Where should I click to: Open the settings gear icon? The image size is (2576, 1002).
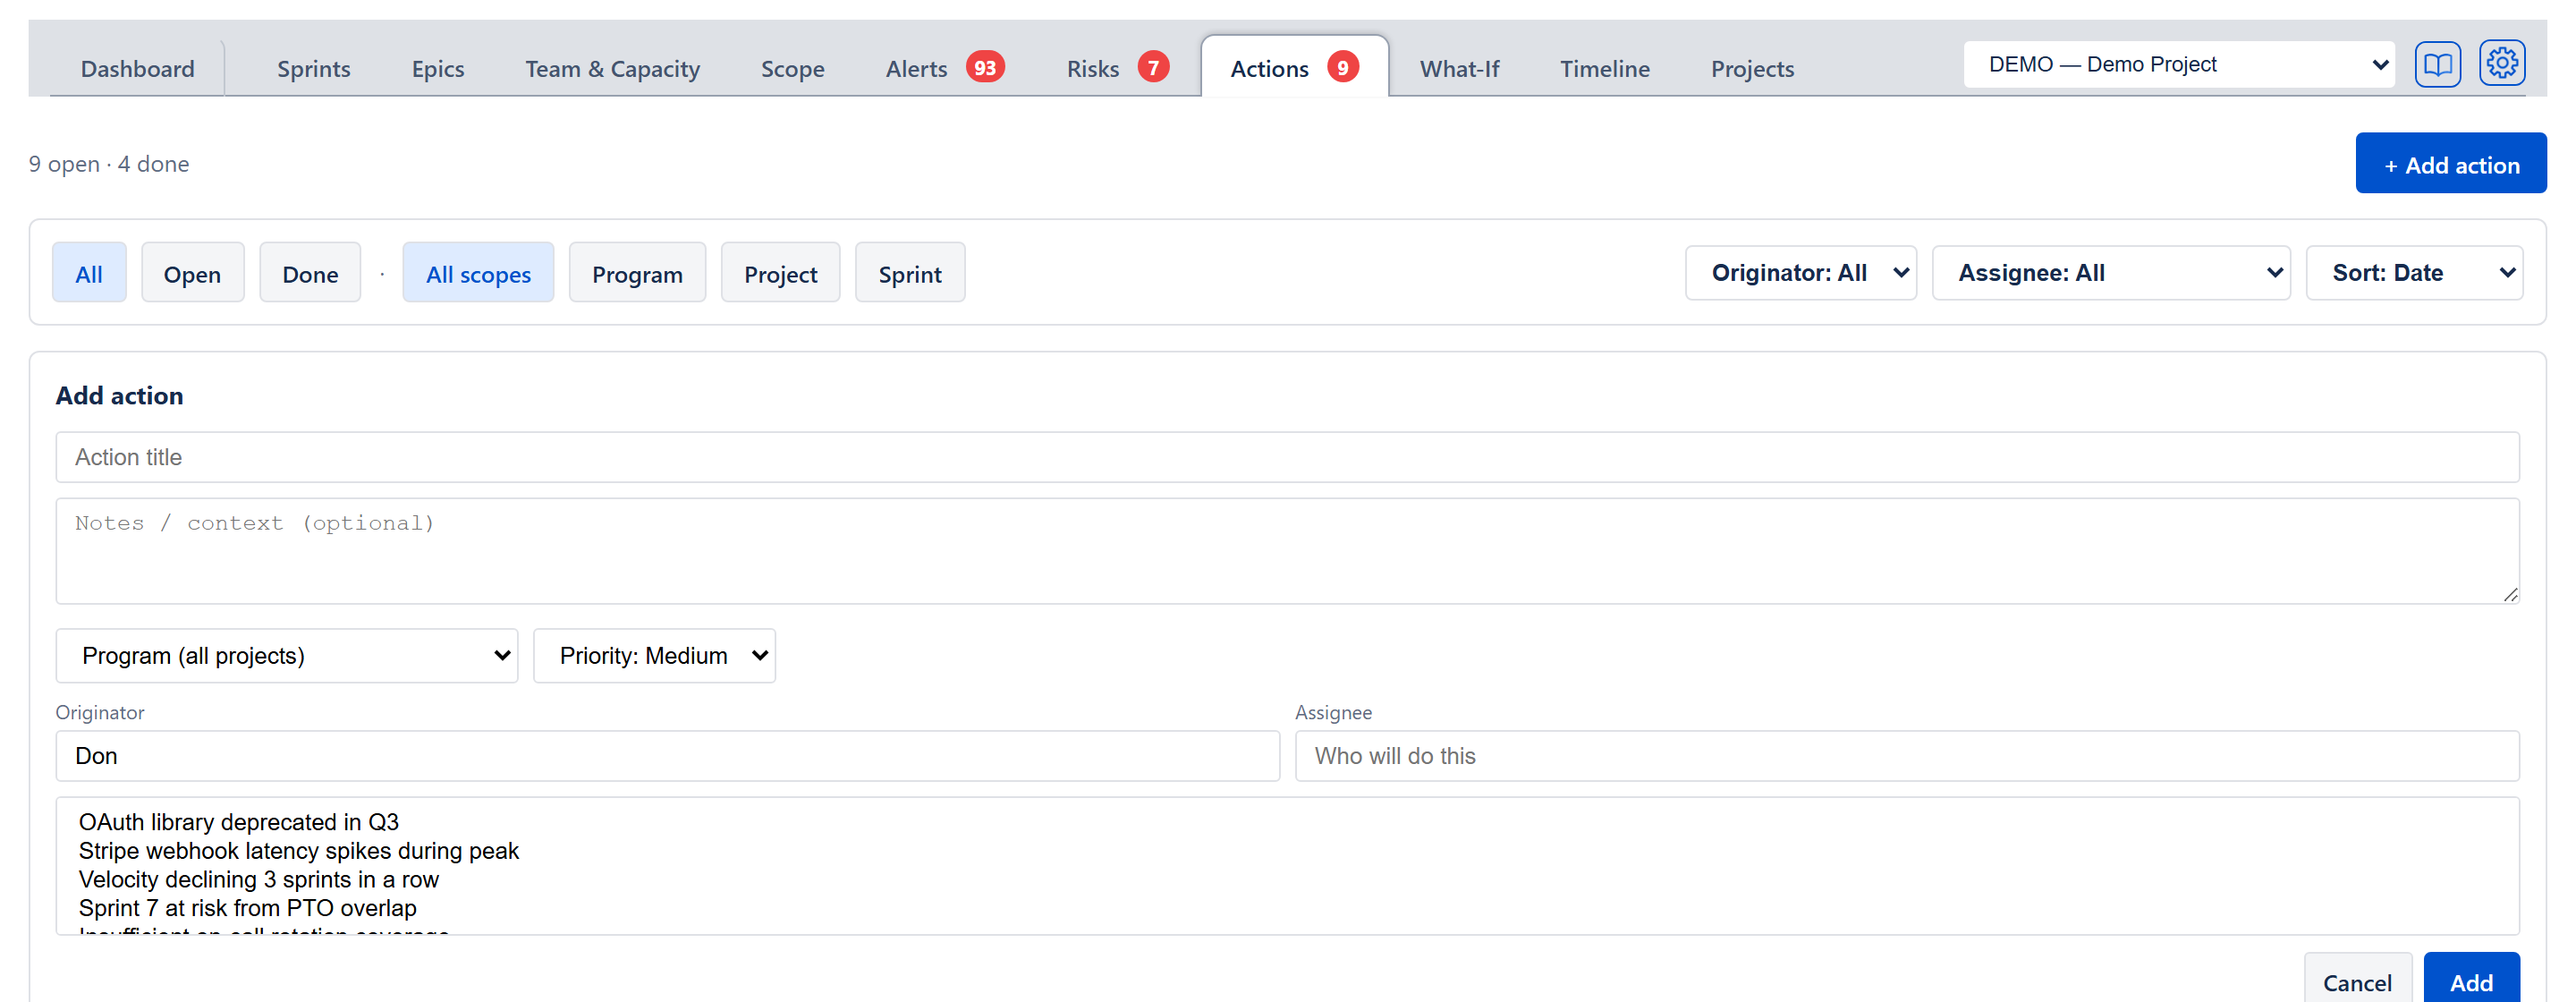click(x=2501, y=64)
